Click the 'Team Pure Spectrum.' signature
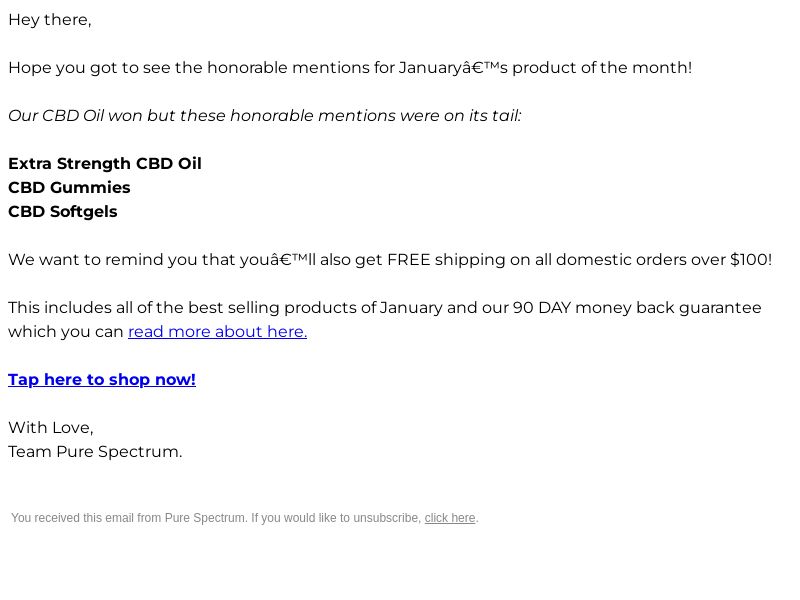 [95, 452]
